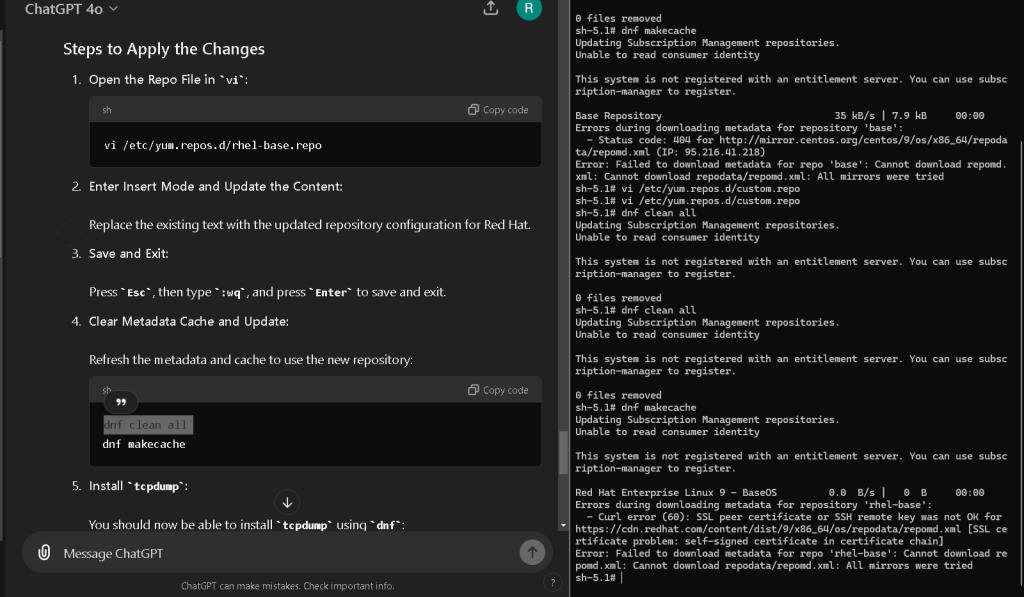Screen dimensions: 1024x597
Task: Click the terminal line 'Red Hat Enterprise Linux 9 - BaseOS'
Action: click(x=676, y=492)
